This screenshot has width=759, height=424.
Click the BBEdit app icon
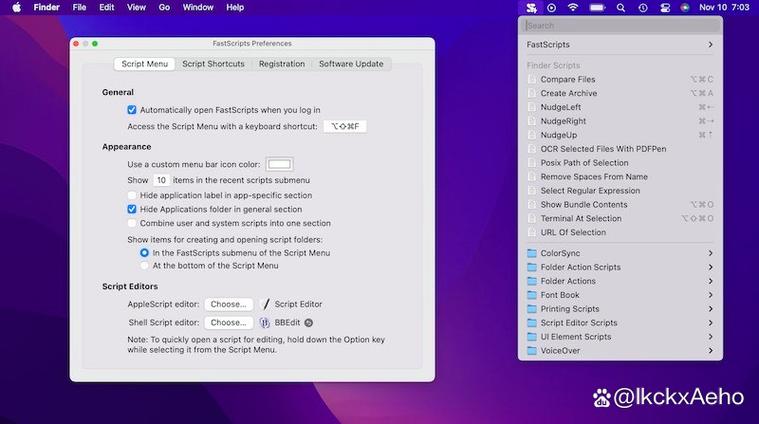click(264, 322)
